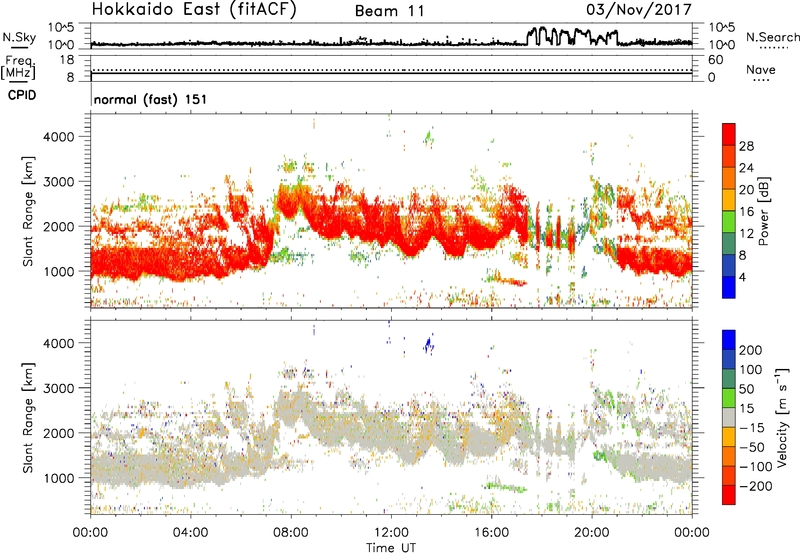
Task: Click the 'Nave' legend label
Action: click(761, 69)
